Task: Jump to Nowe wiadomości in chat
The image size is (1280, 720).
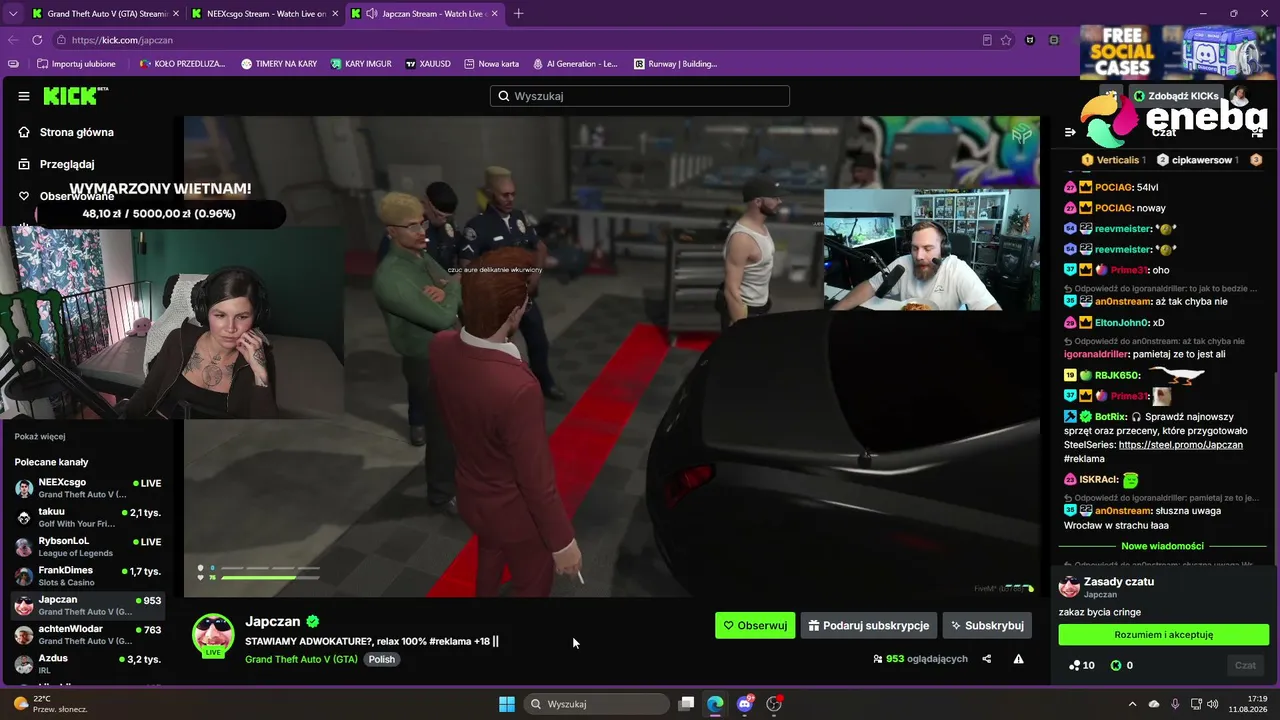Action: point(1162,546)
